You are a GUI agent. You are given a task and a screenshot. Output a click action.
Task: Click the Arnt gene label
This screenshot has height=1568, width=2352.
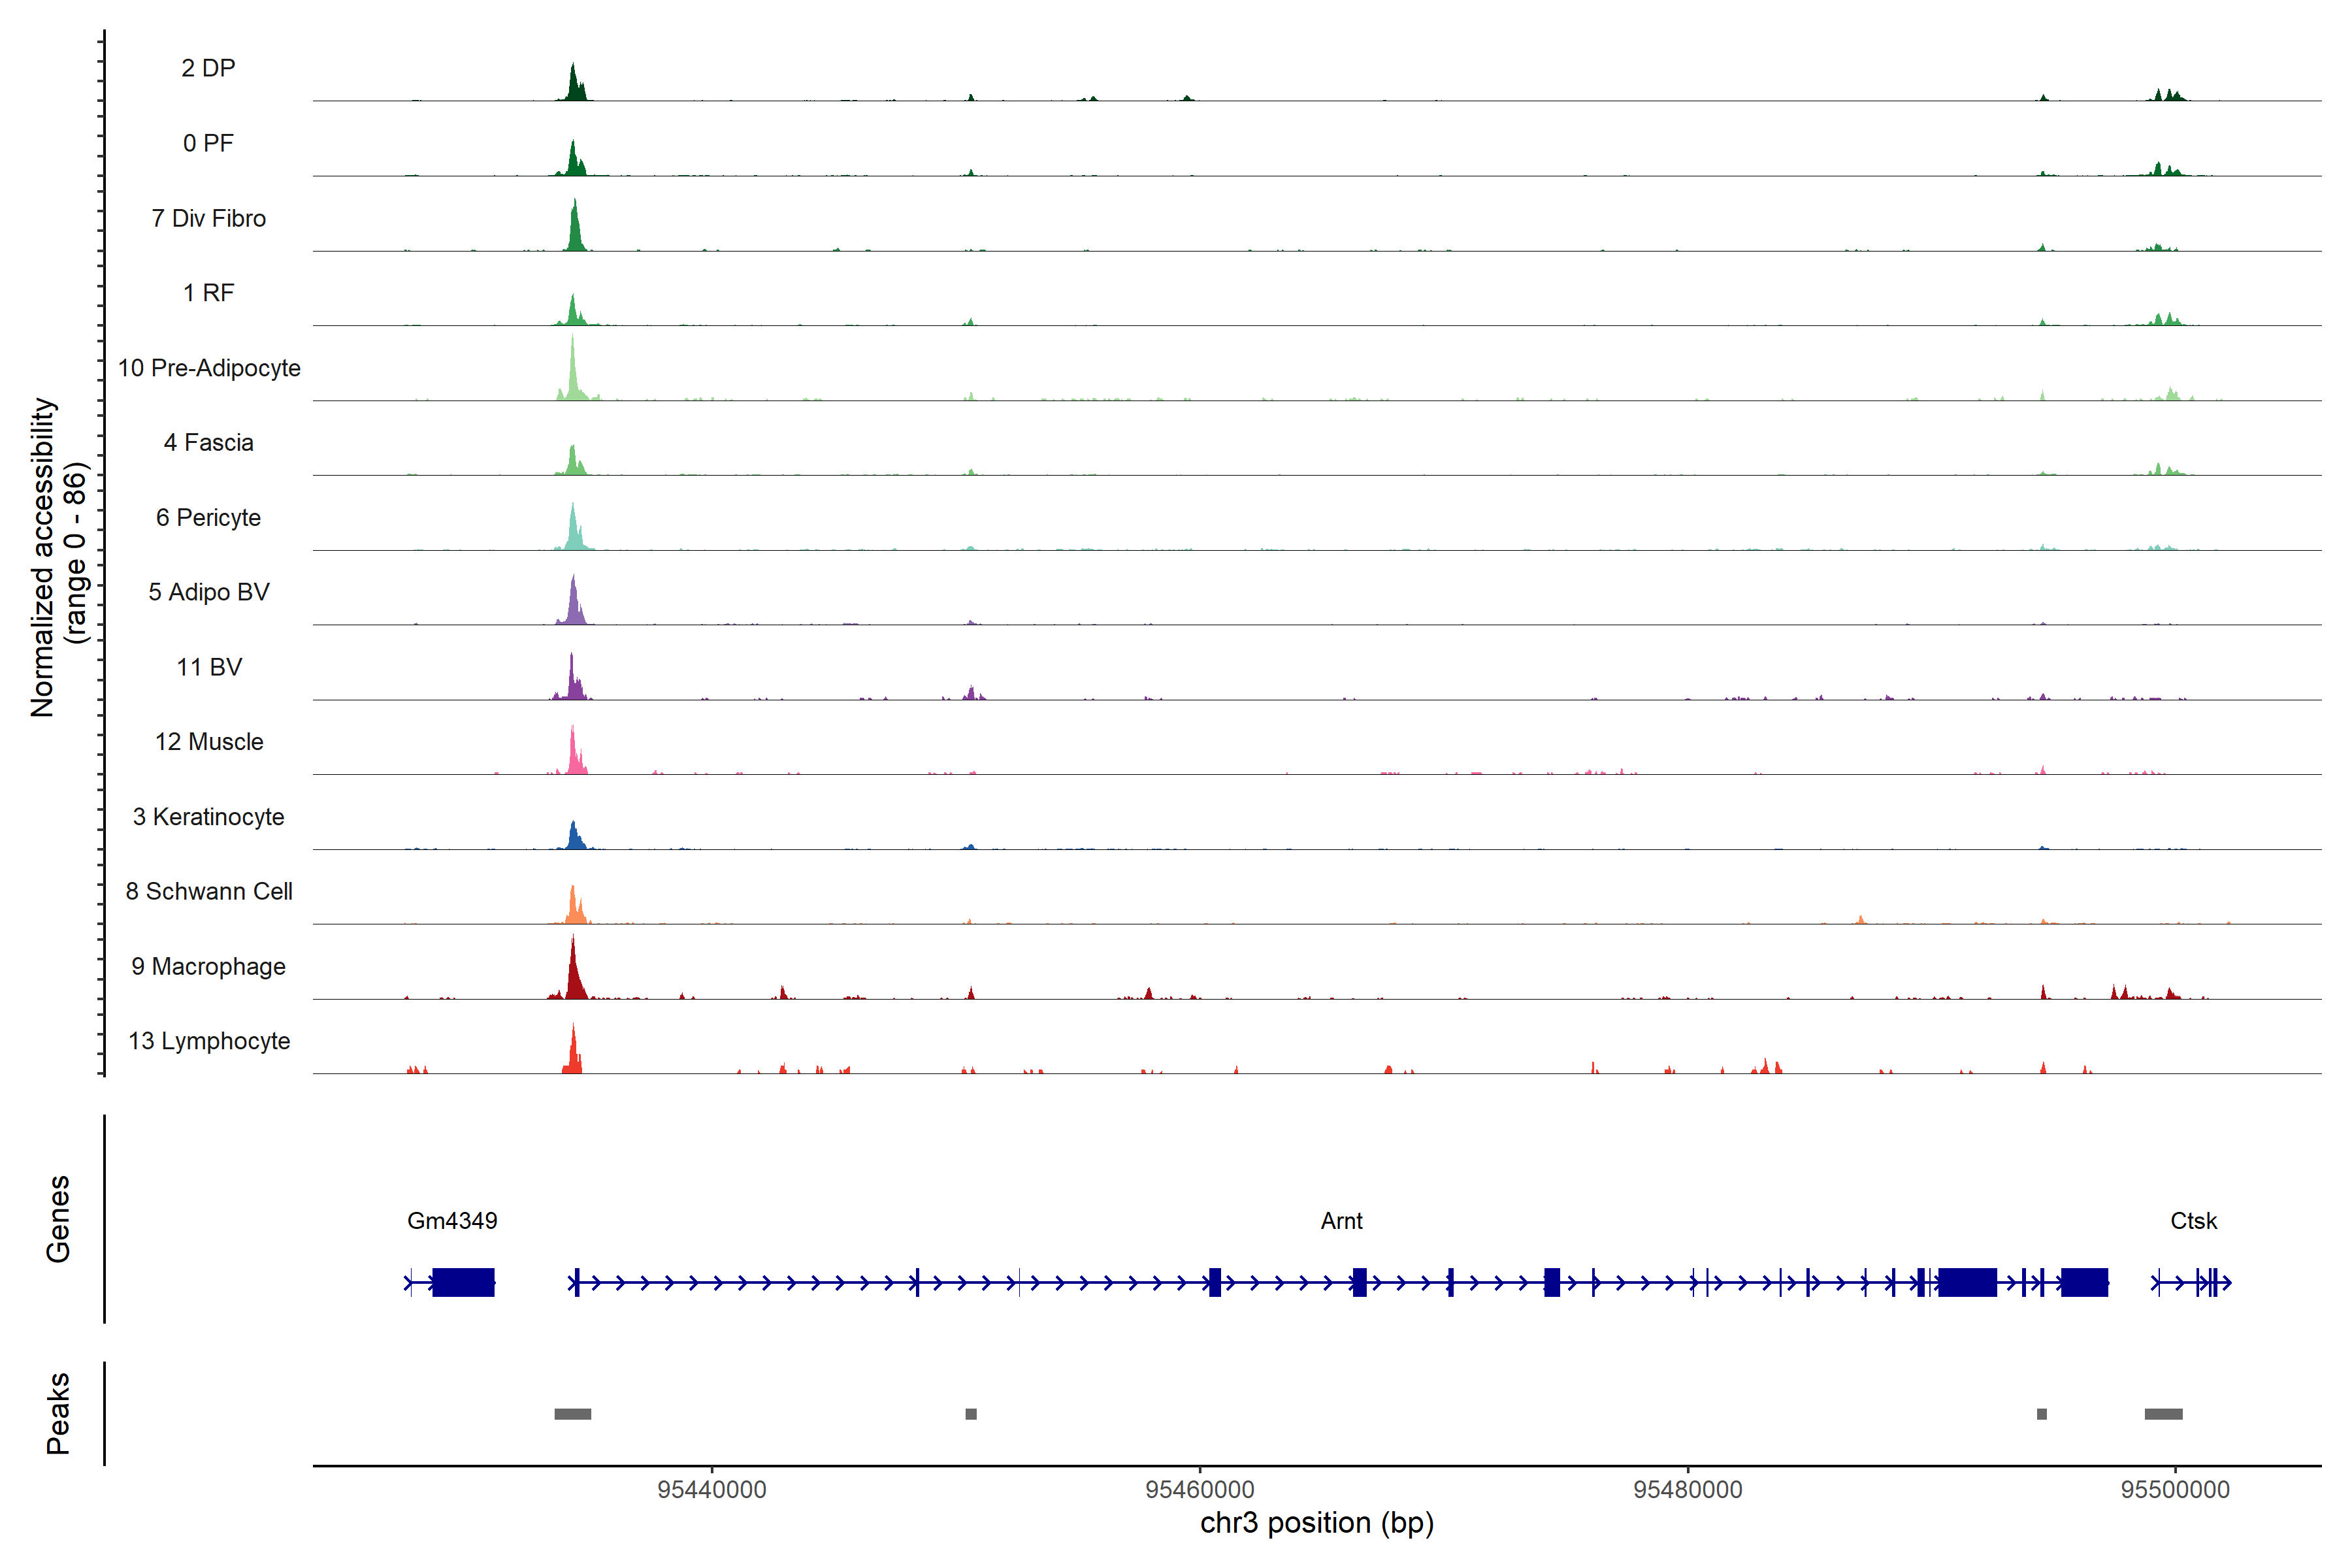tap(1341, 1221)
